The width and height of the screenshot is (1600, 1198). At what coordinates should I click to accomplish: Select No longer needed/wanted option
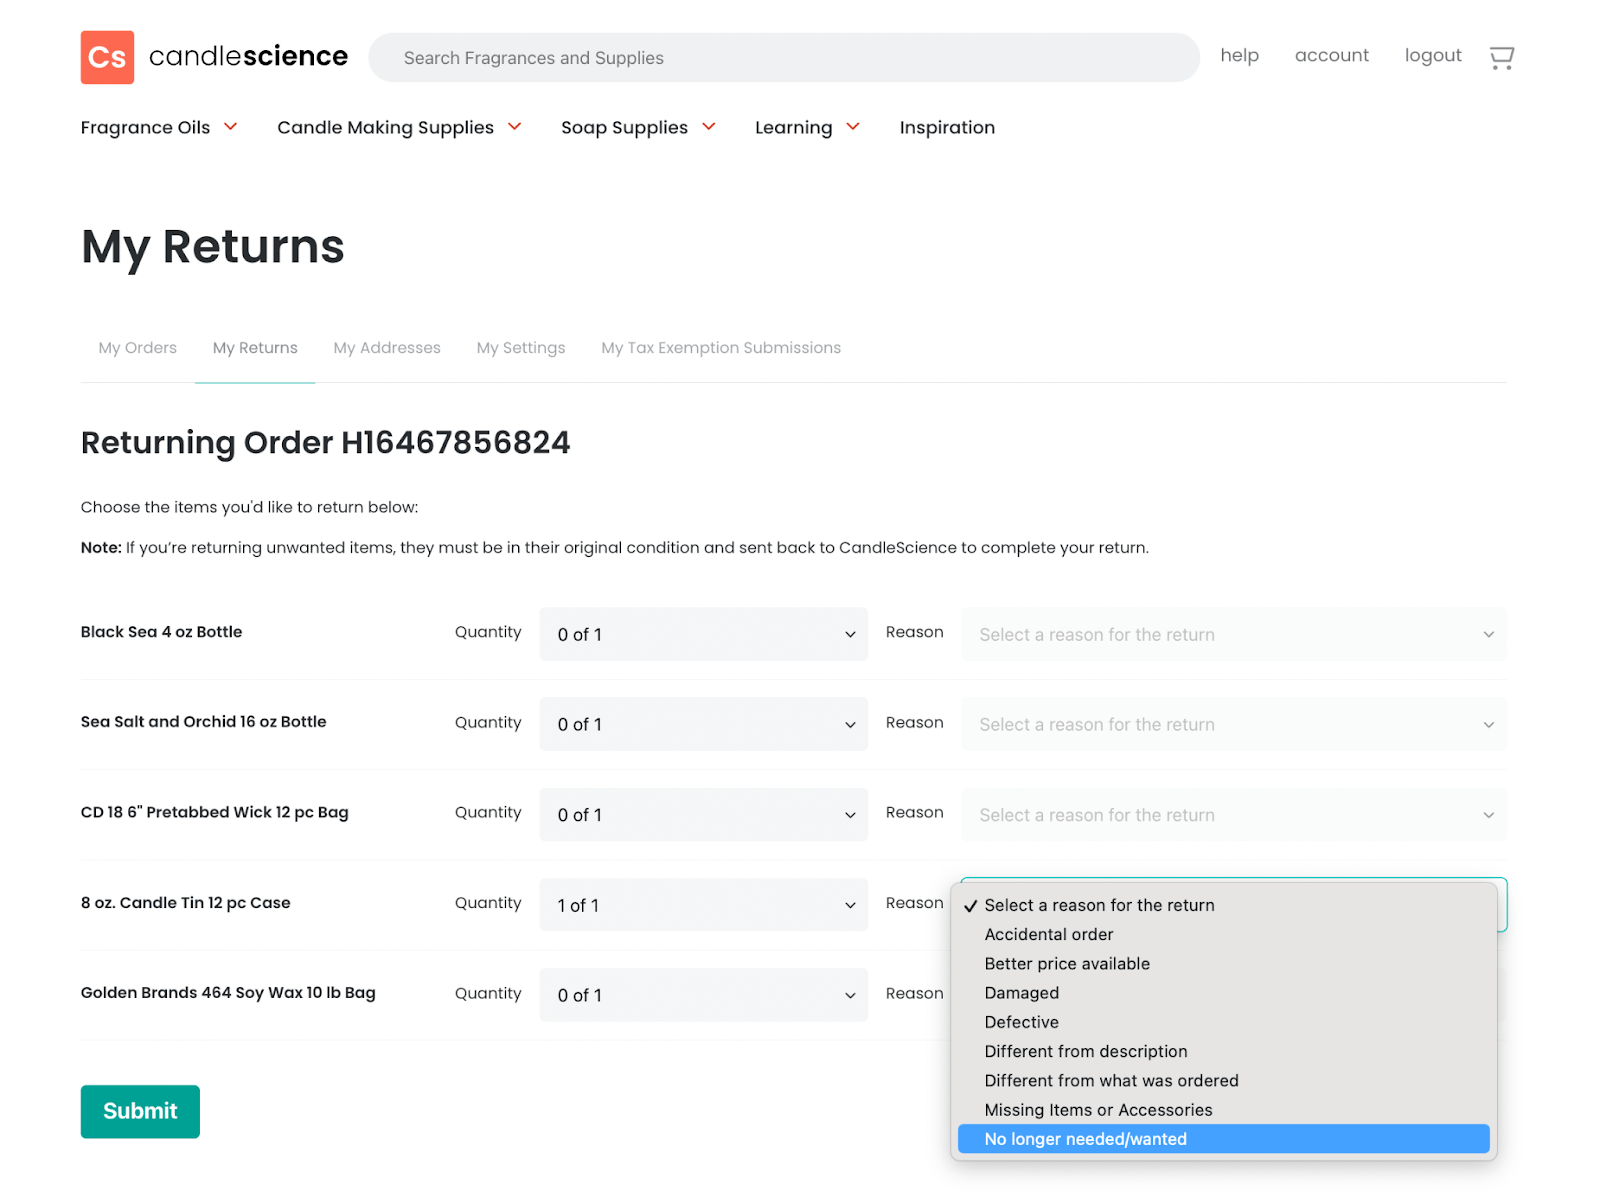click(1085, 1138)
